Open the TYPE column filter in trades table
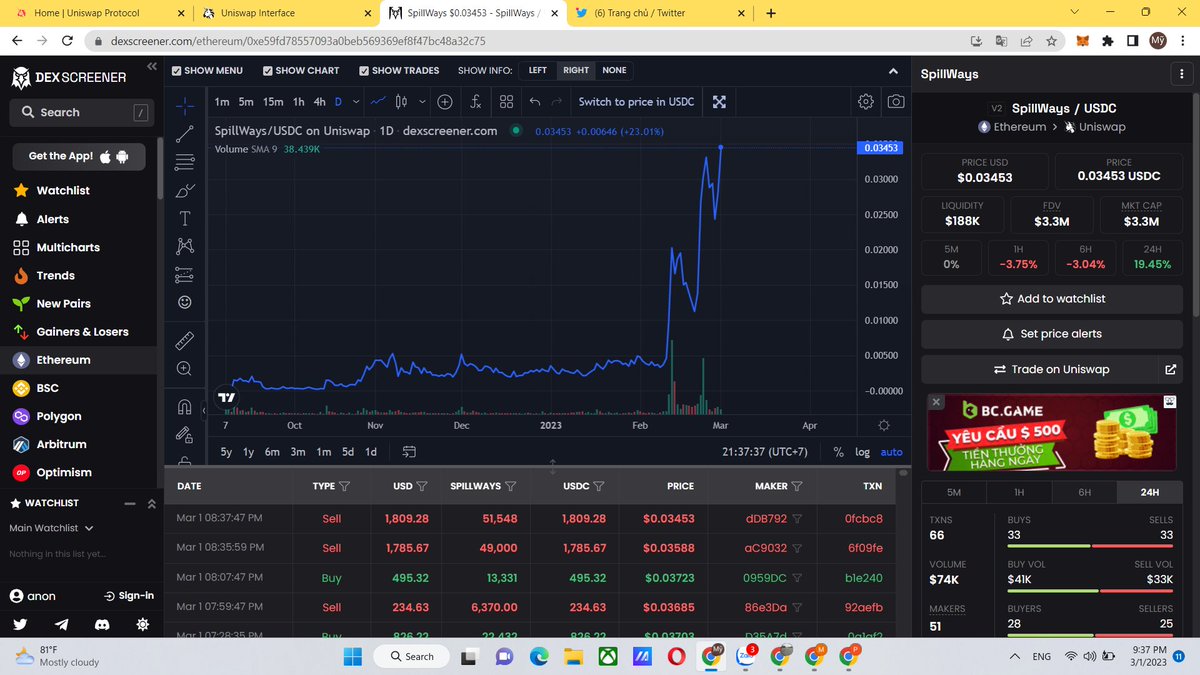1200x675 pixels. tap(344, 486)
